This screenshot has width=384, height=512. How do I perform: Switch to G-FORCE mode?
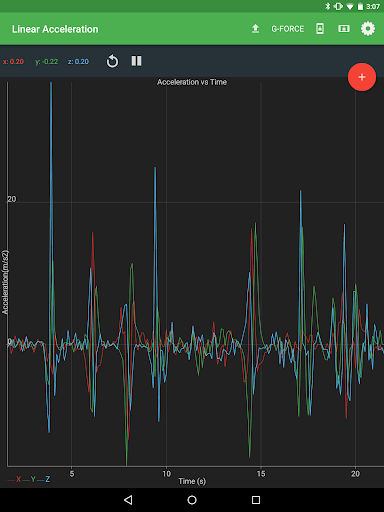tap(288, 29)
